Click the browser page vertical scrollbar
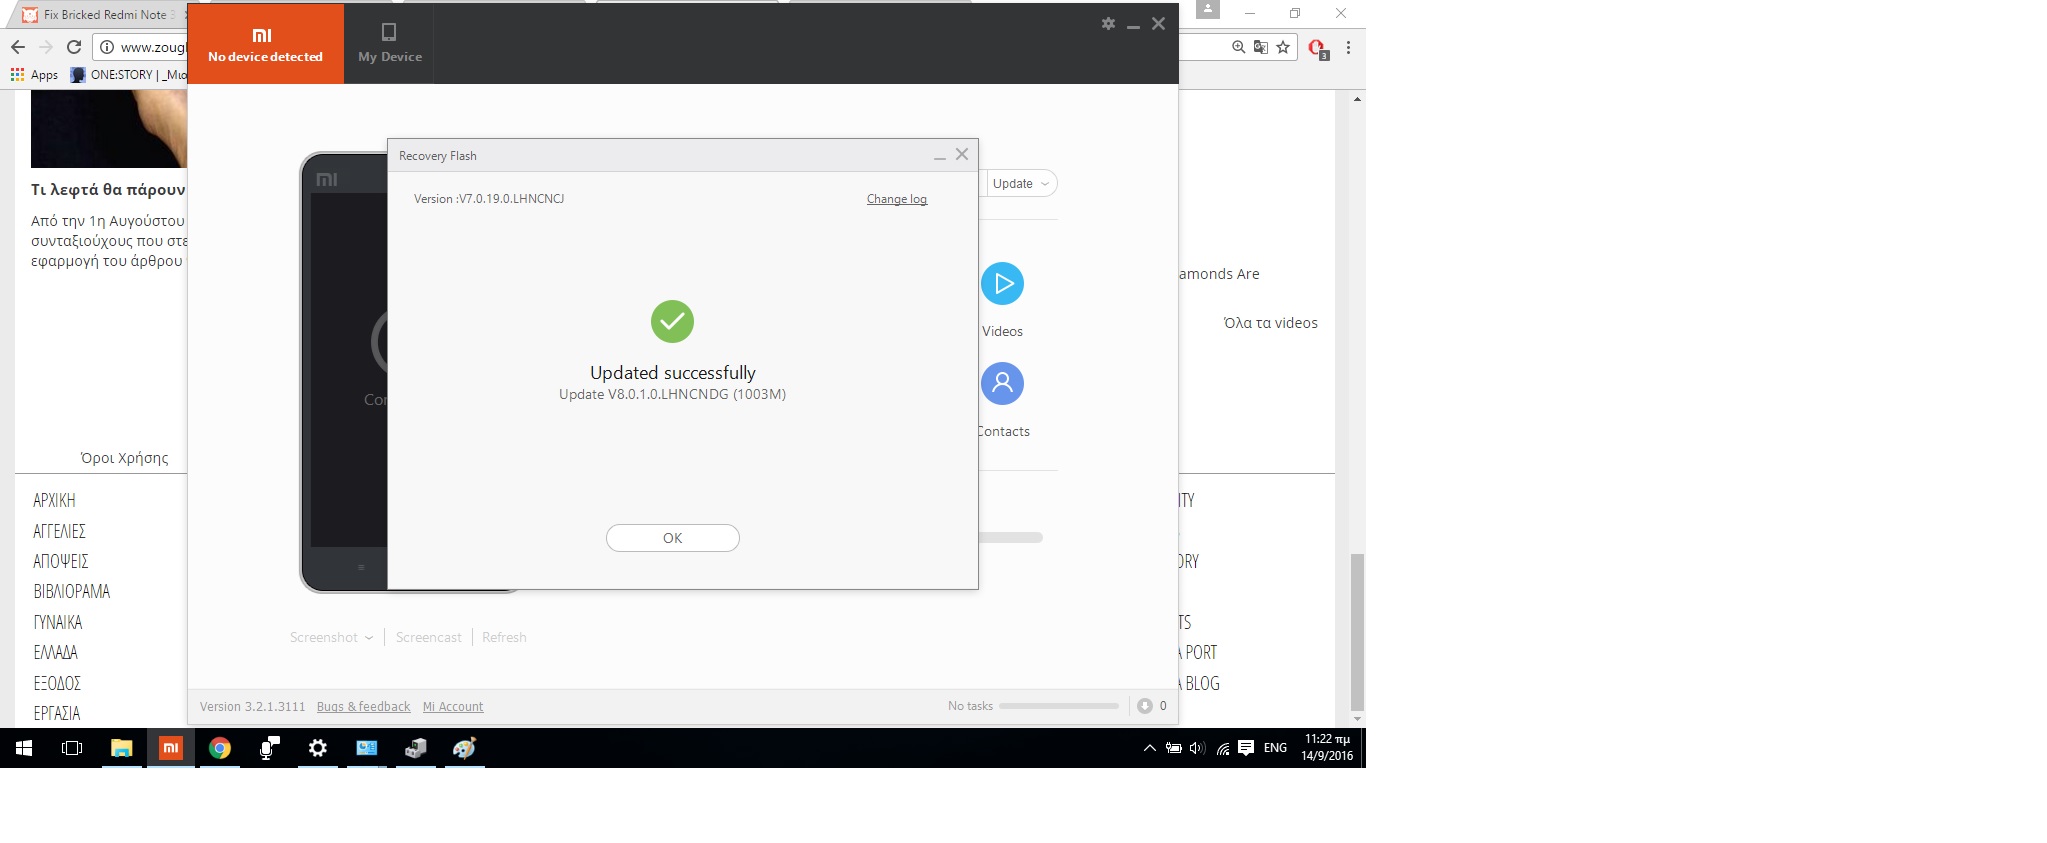This screenshot has width=2047, height=843. pyautogui.click(x=1357, y=630)
